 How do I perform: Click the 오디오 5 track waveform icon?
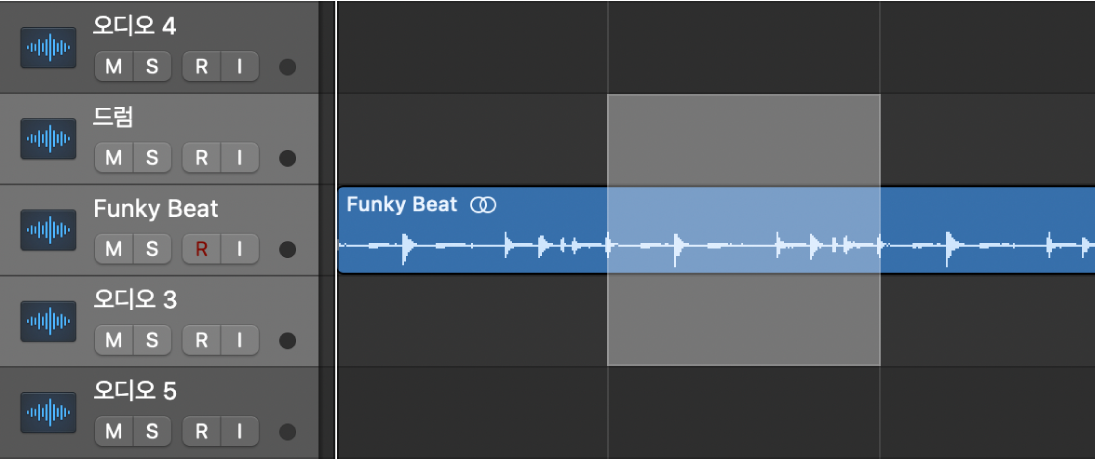tap(49, 412)
